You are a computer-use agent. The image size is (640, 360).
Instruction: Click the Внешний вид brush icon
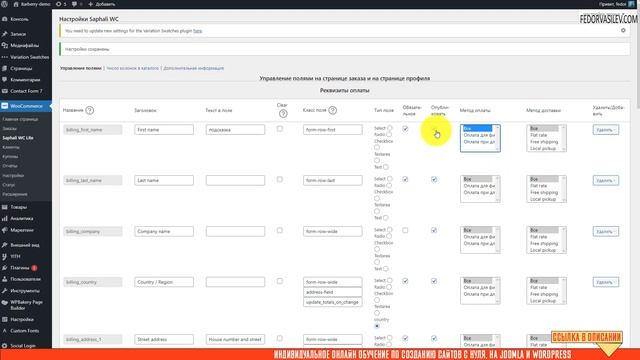5,245
